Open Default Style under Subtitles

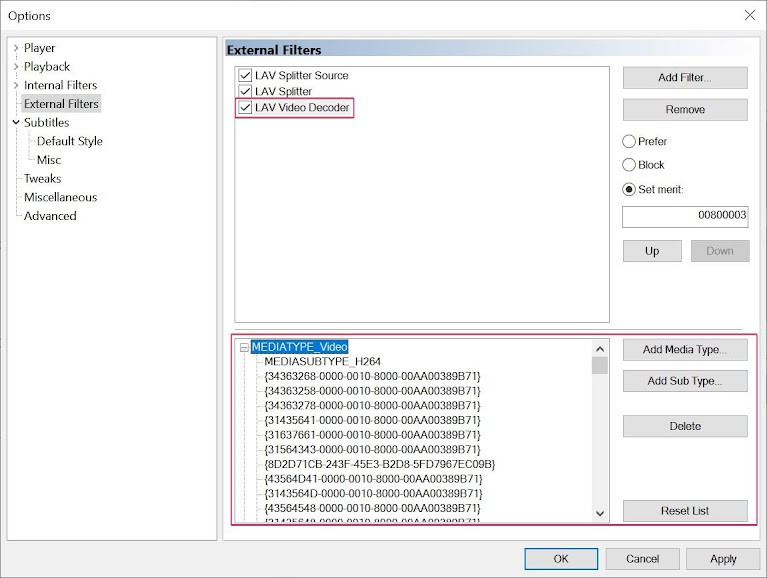[70, 141]
